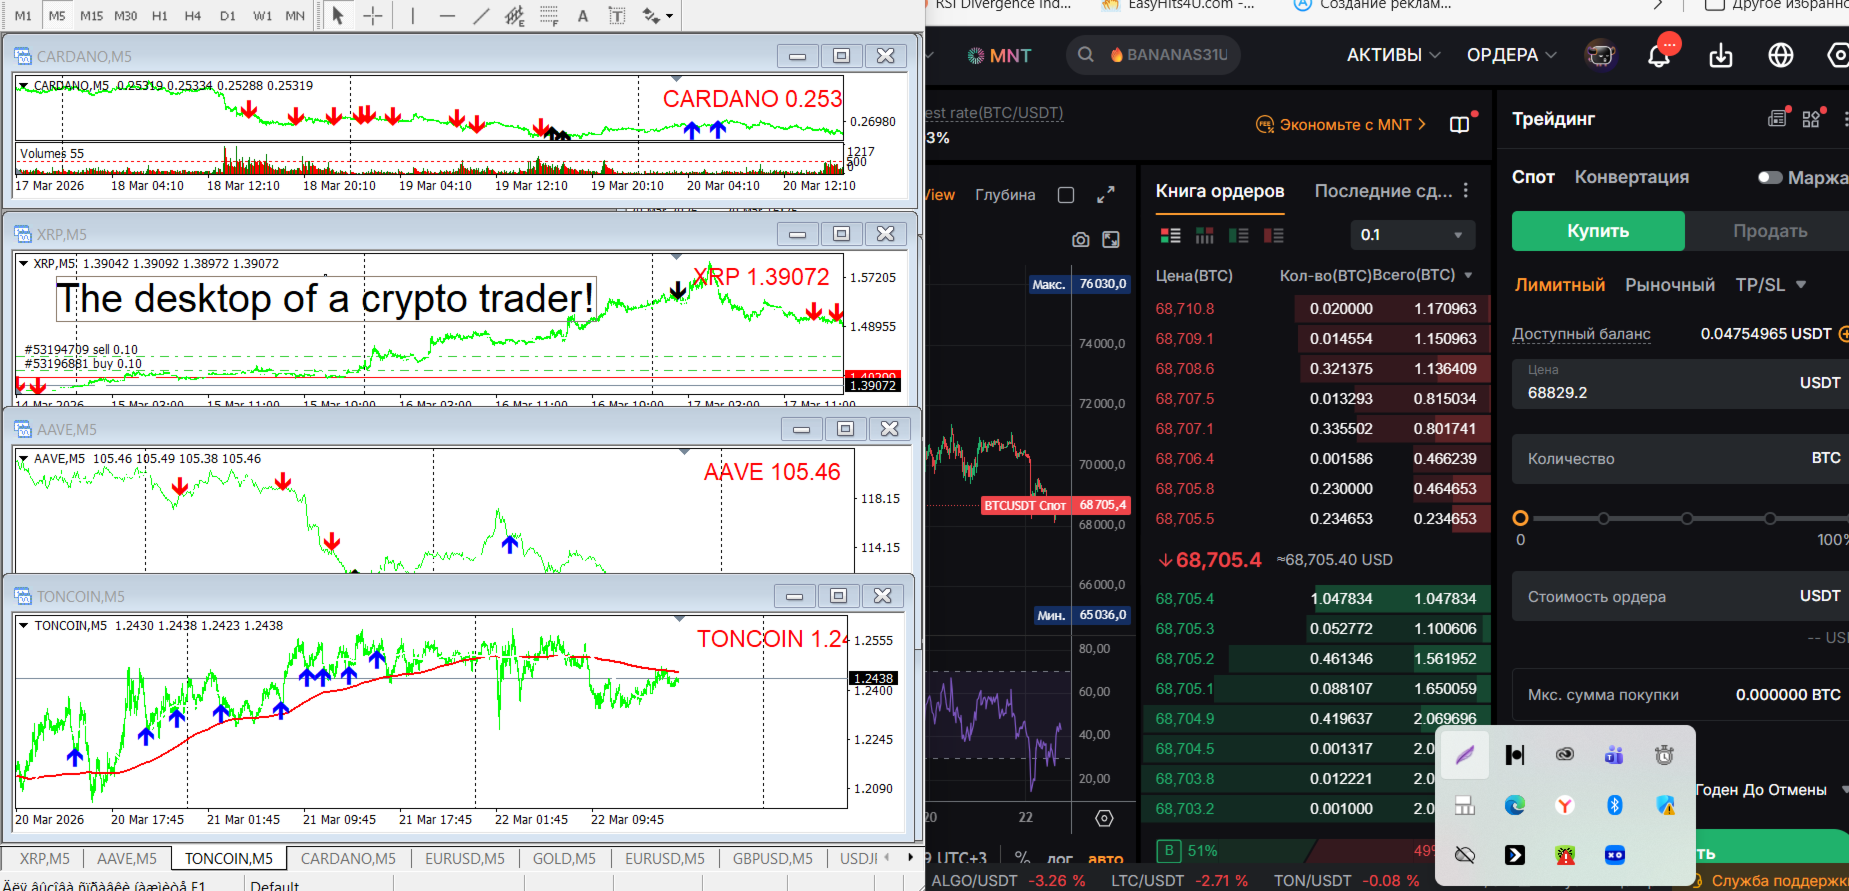The image size is (1849, 891).
Task: Take a chart snapshot with camera icon
Action: 1080,240
